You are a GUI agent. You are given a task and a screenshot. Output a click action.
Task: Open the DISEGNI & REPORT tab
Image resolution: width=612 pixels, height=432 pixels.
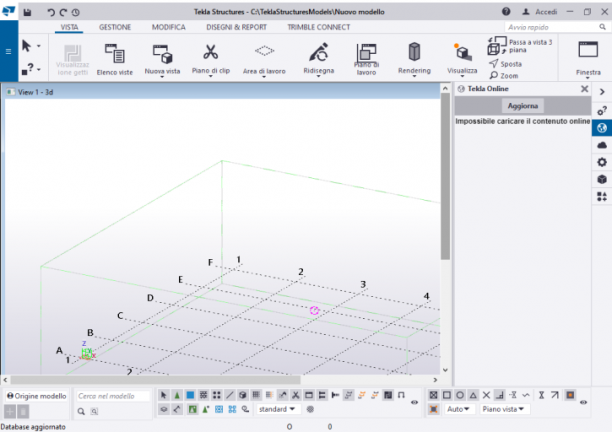click(237, 27)
